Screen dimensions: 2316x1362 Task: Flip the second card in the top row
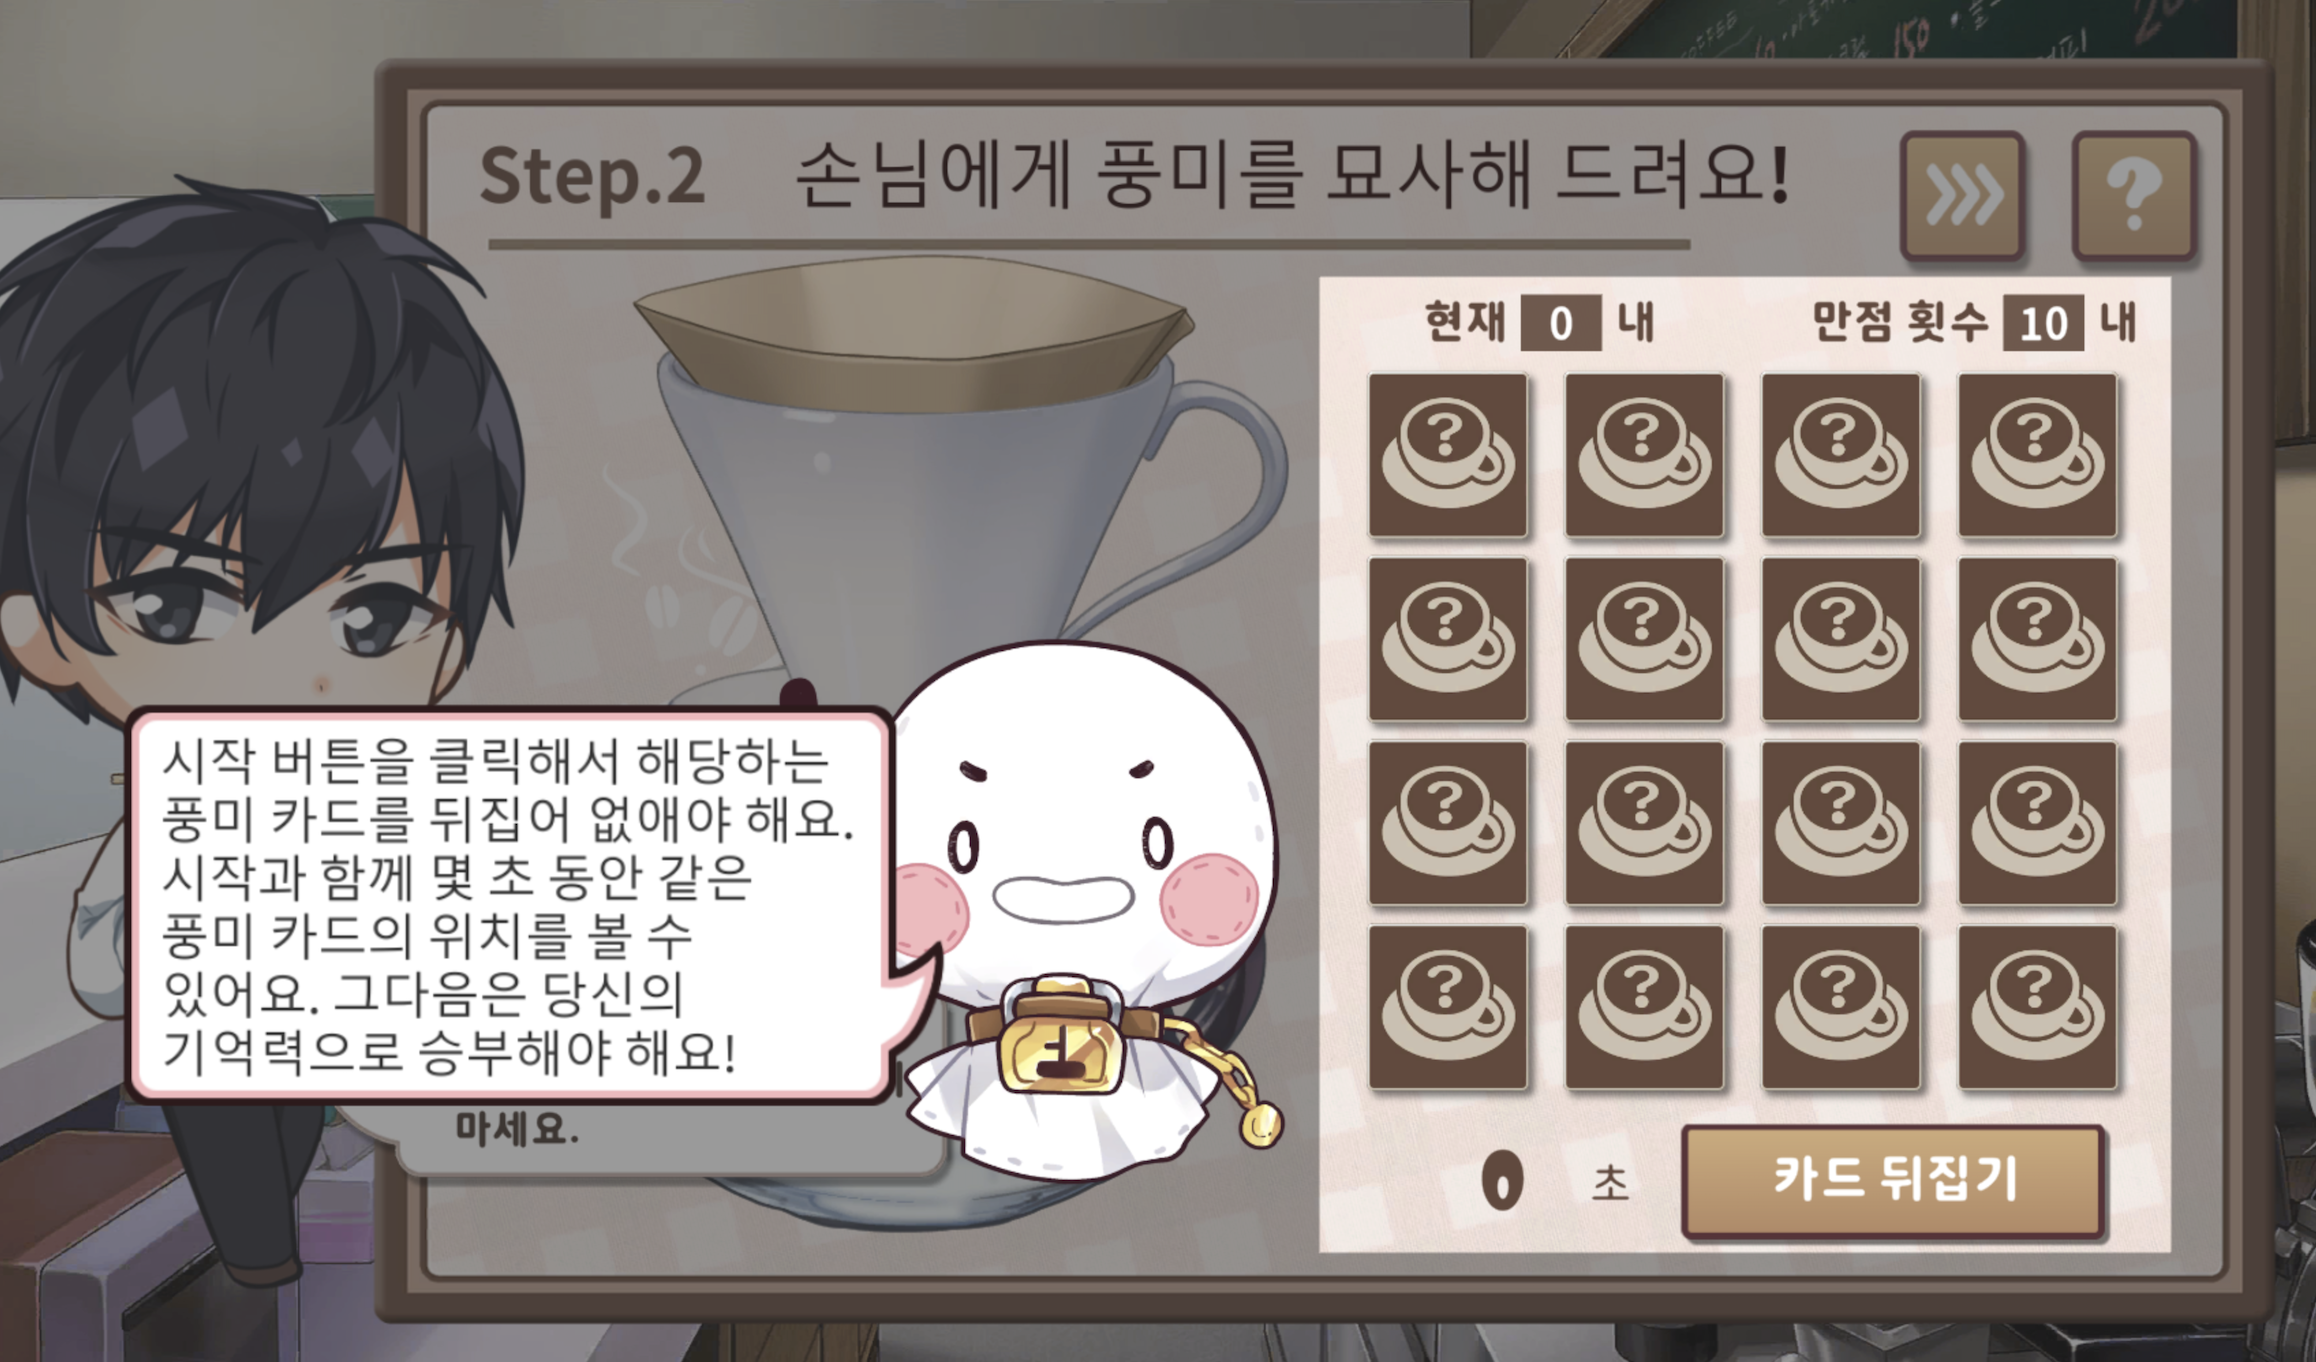1645,456
